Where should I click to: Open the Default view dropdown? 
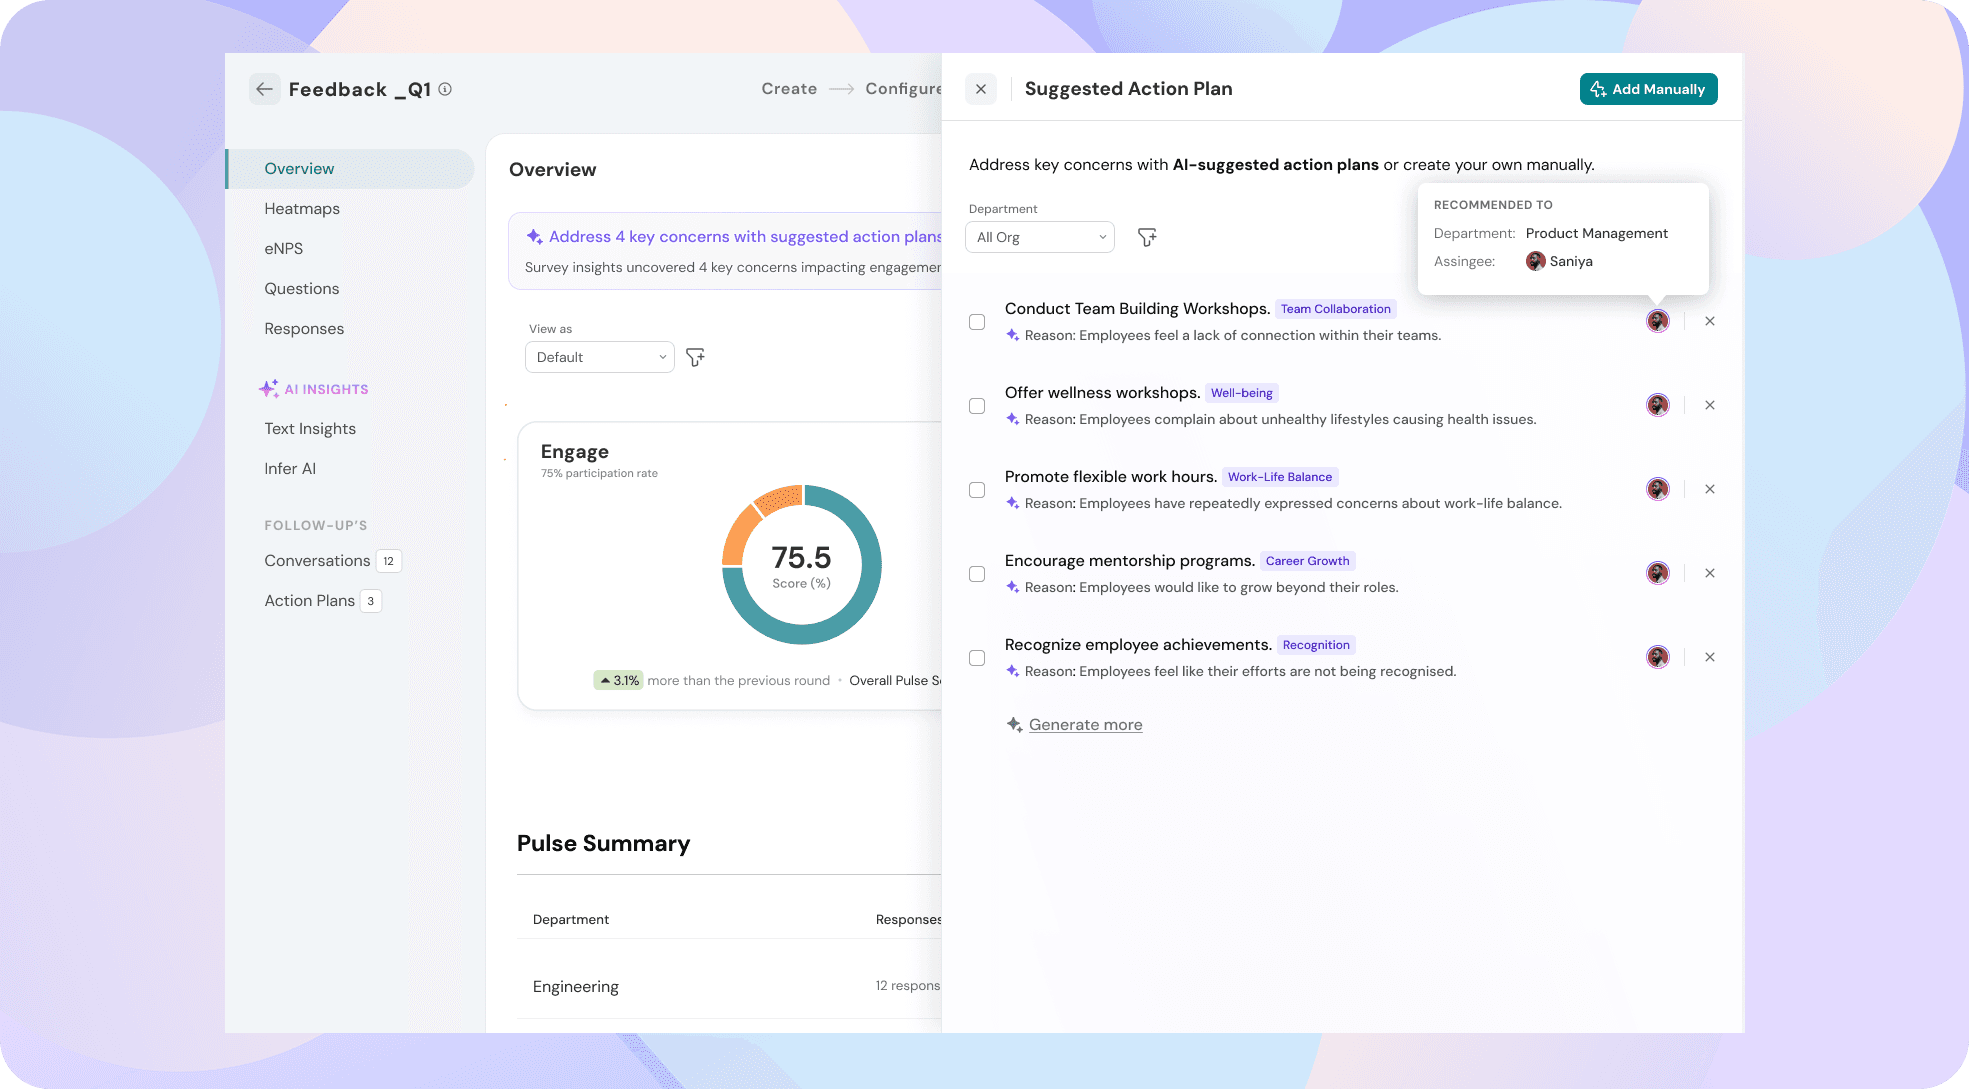(x=600, y=357)
